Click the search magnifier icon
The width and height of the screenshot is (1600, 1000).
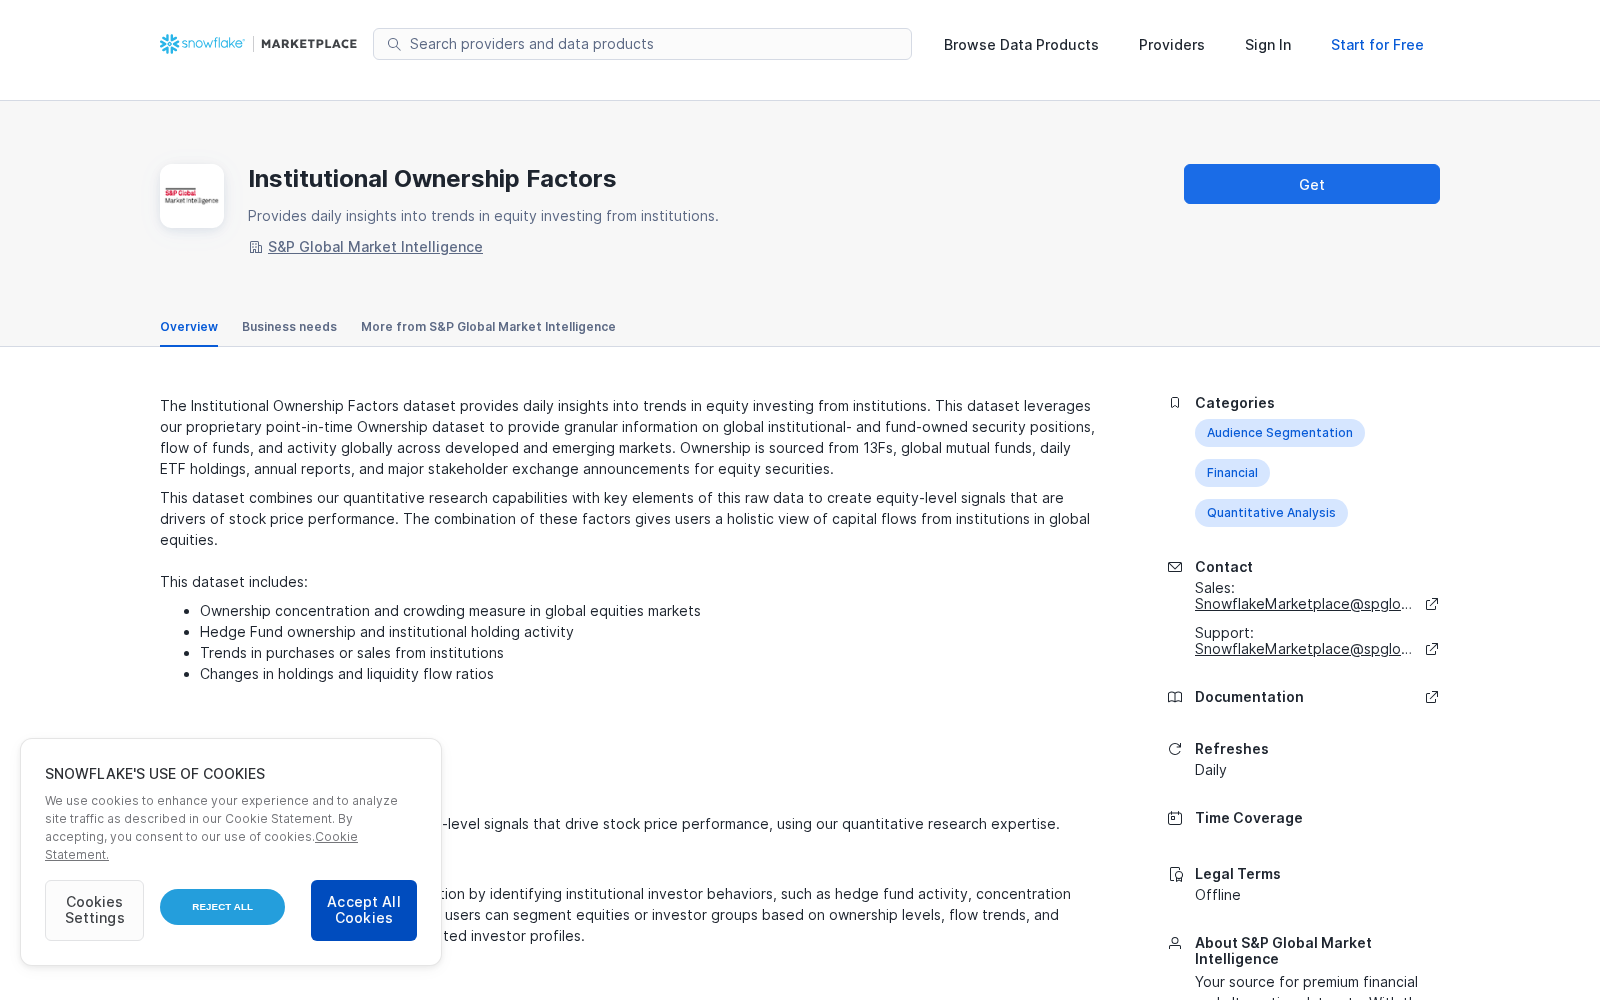click(394, 44)
